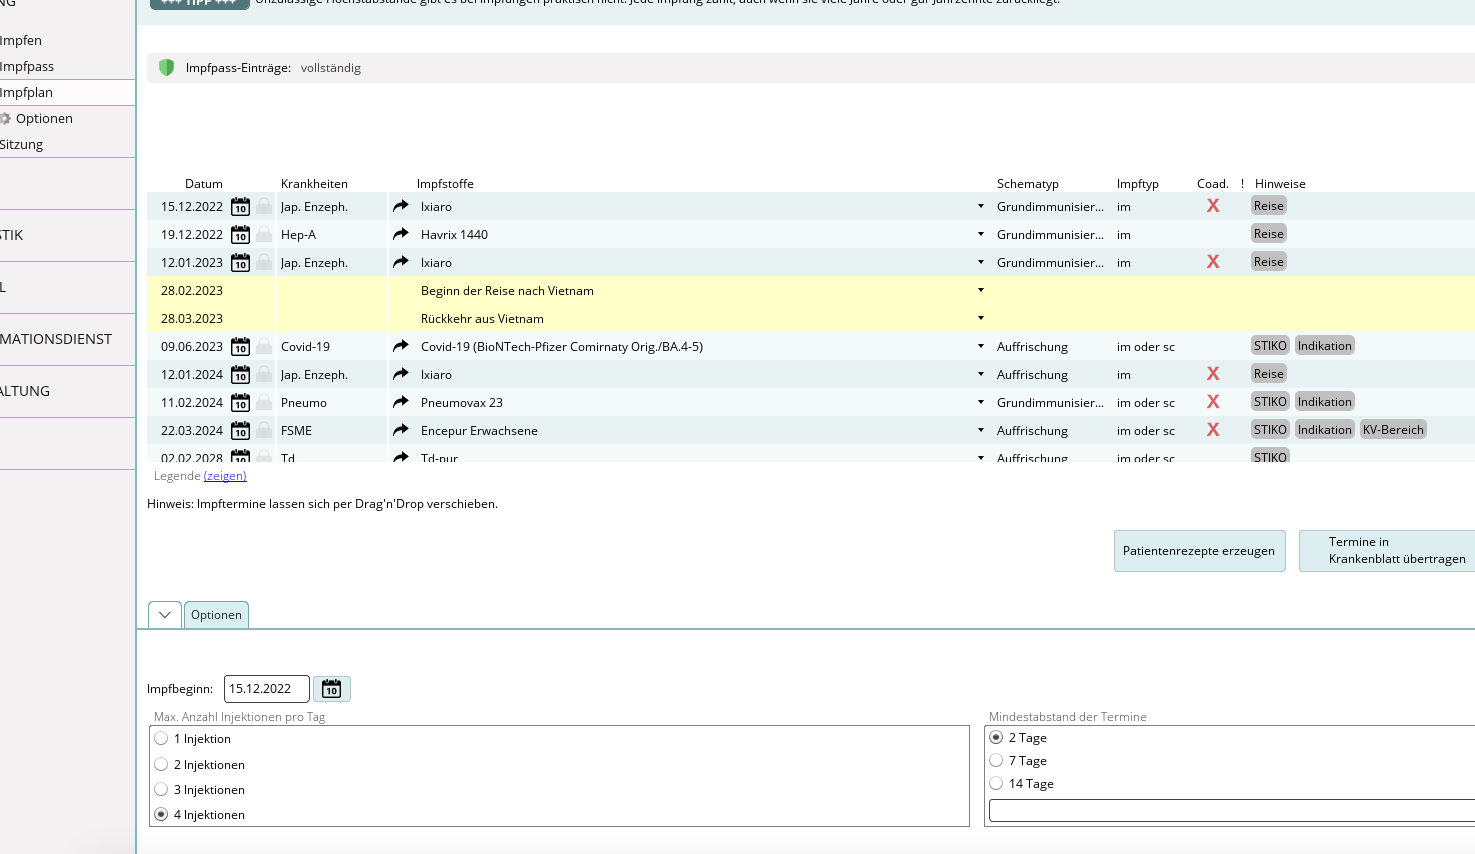Collapse the options panel chevron
The width and height of the screenshot is (1475, 854).
pyautogui.click(x=165, y=615)
